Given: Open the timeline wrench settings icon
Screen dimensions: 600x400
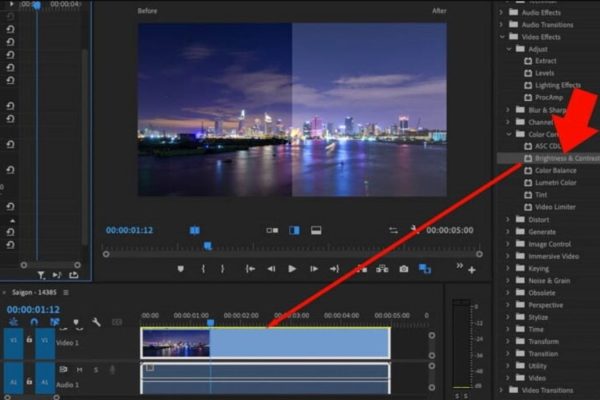Looking at the screenshot, I should (x=96, y=322).
